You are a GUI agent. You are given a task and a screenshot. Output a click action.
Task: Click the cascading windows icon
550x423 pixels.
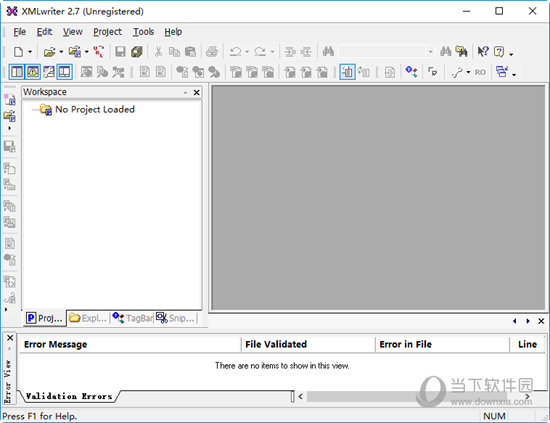point(502,72)
